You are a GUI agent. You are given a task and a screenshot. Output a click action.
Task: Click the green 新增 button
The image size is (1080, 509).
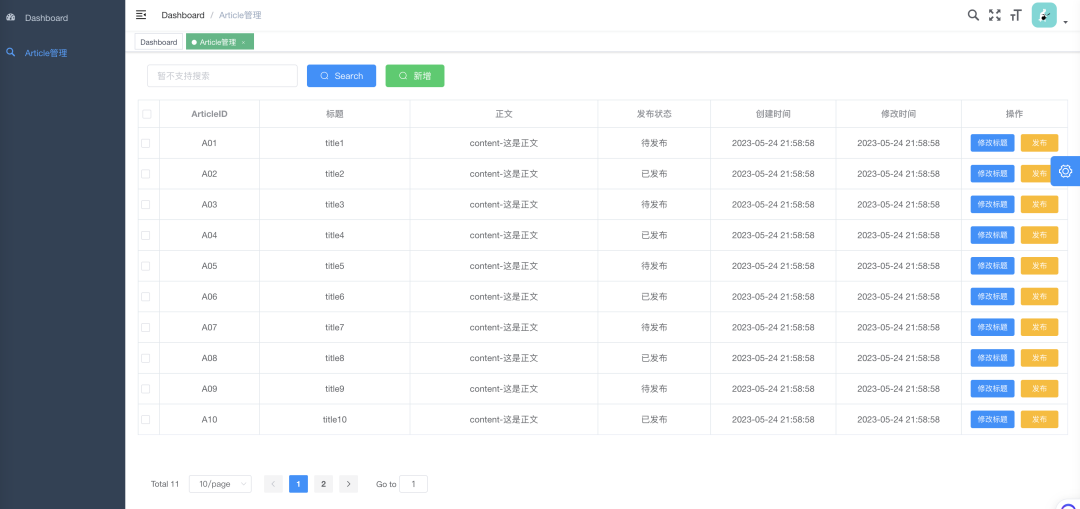click(x=415, y=76)
